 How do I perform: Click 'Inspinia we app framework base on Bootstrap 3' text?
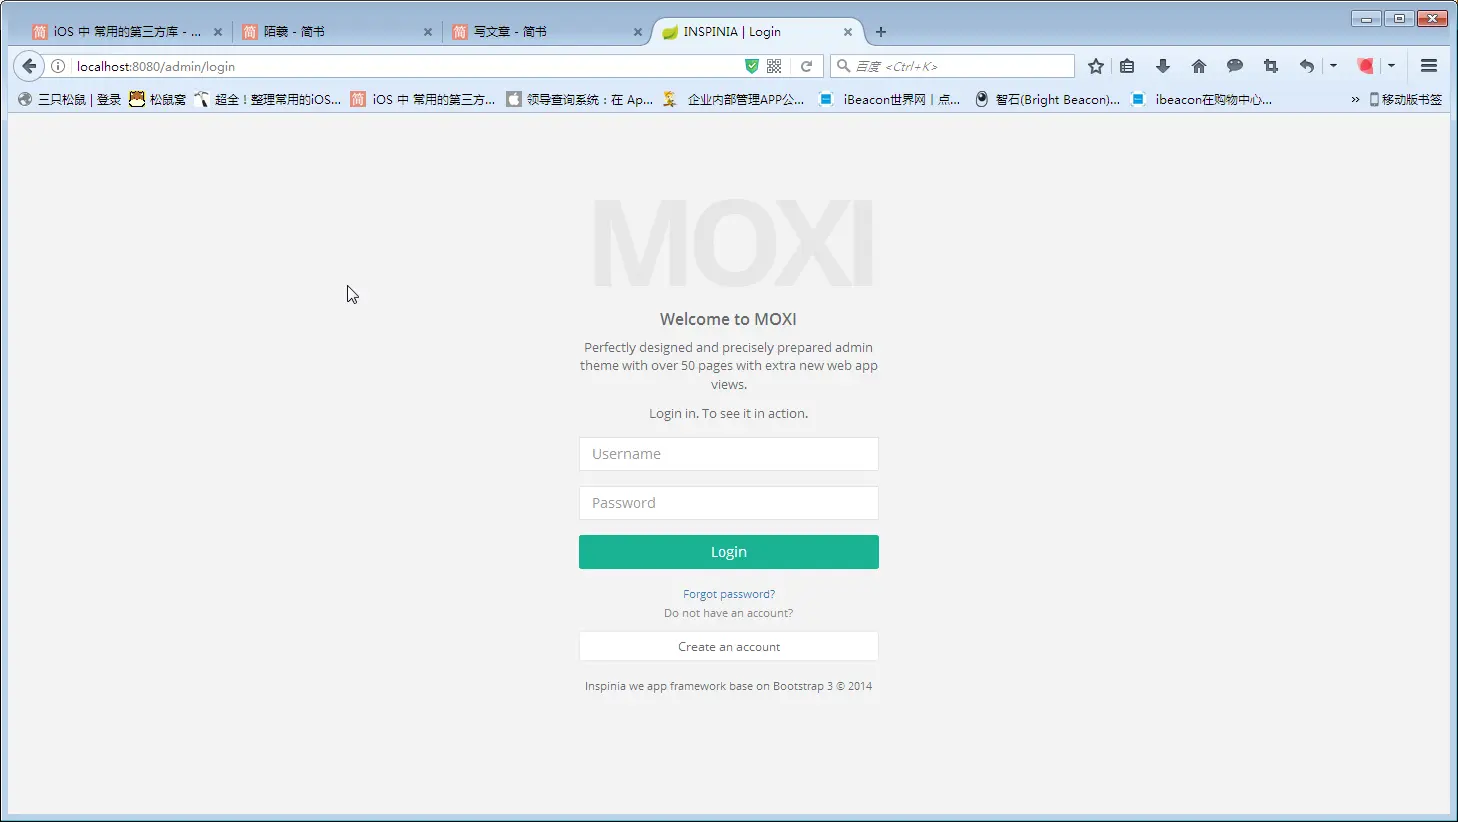[x=709, y=686]
